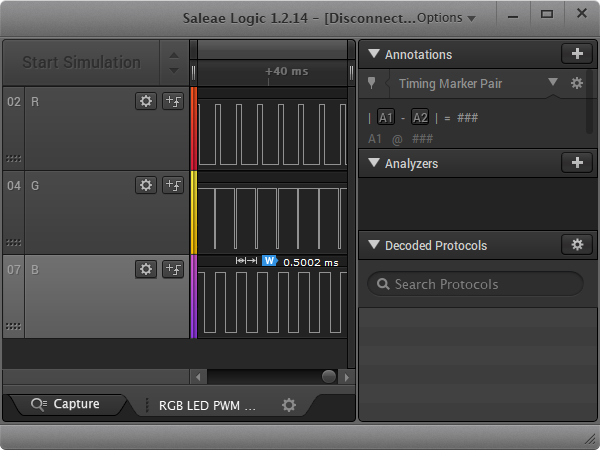Add a new analyzer with plus button
The image size is (600, 450).
[x=576, y=163]
